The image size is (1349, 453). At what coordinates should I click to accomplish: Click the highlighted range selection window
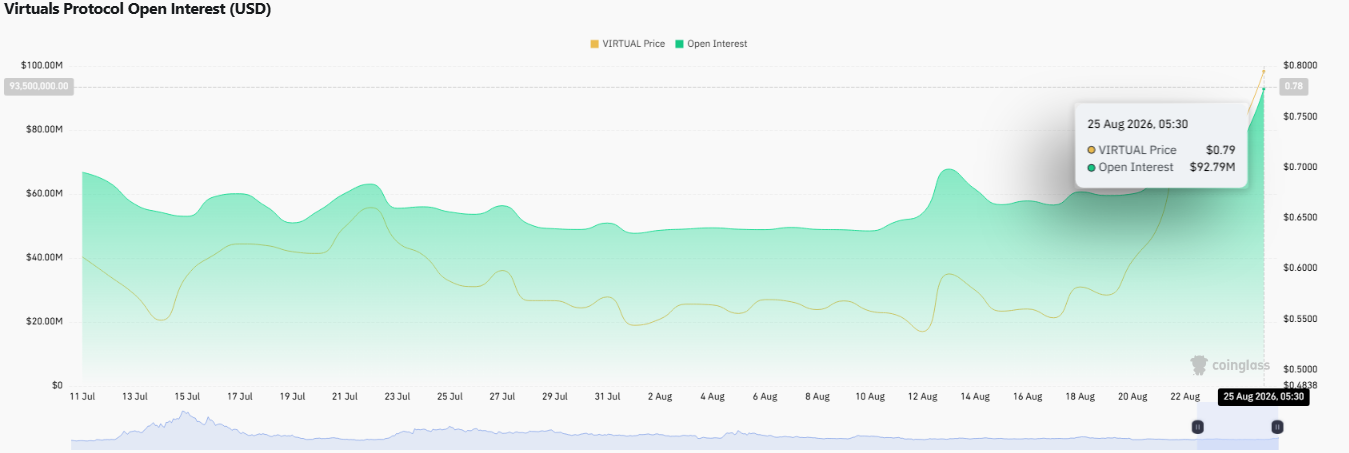coord(1237,427)
